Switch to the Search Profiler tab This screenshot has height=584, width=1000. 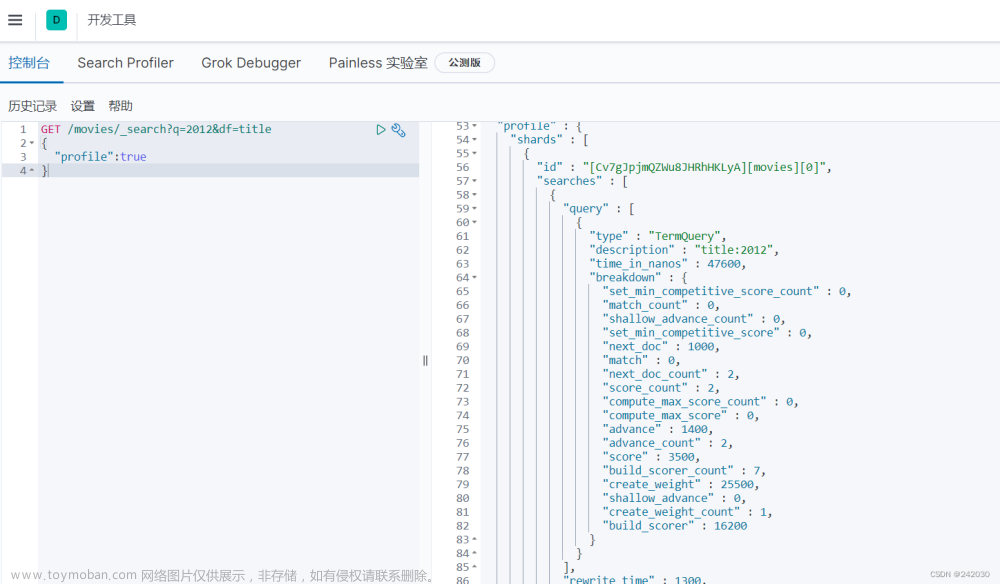coord(126,63)
